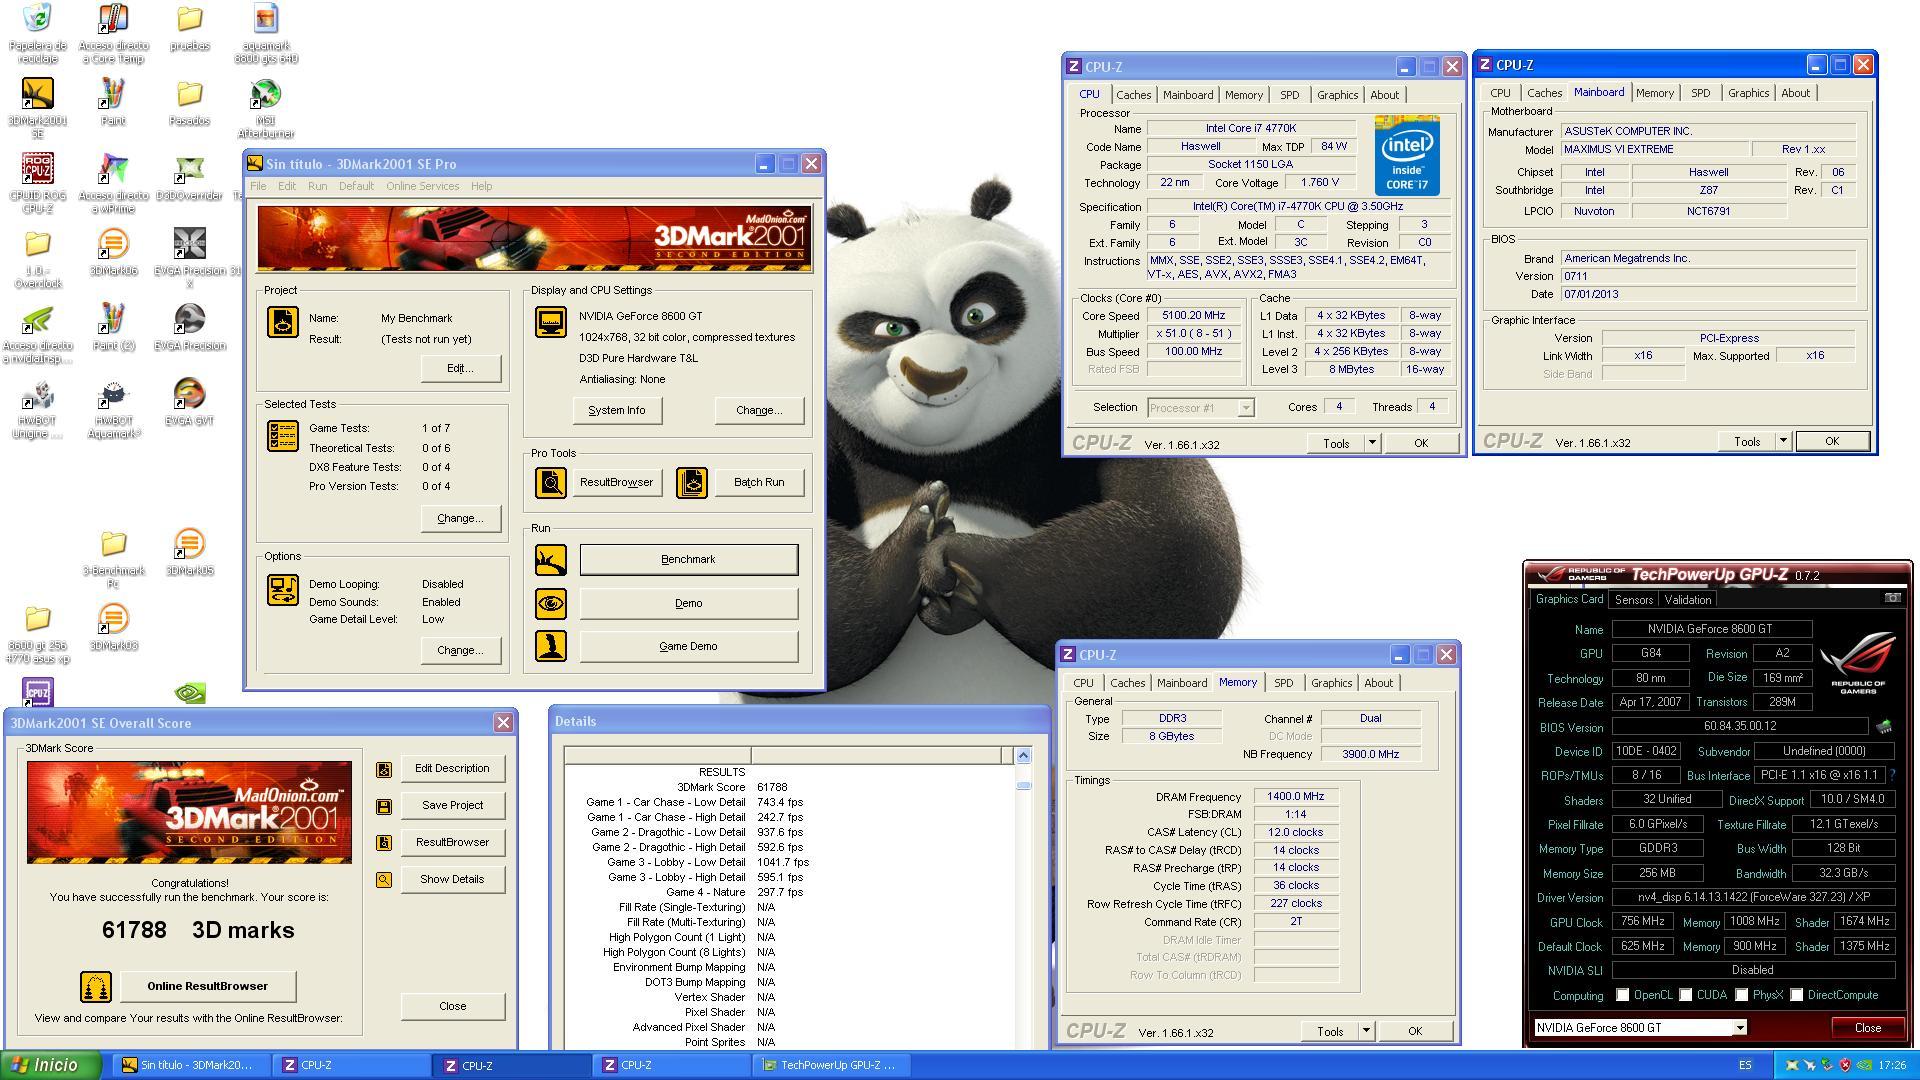Image resolution: width=1920 pixels, height=1080 pixels.
Task: Open the GPU selection dropdown in GPU-Z
Action: (x=1739, y=1028)
